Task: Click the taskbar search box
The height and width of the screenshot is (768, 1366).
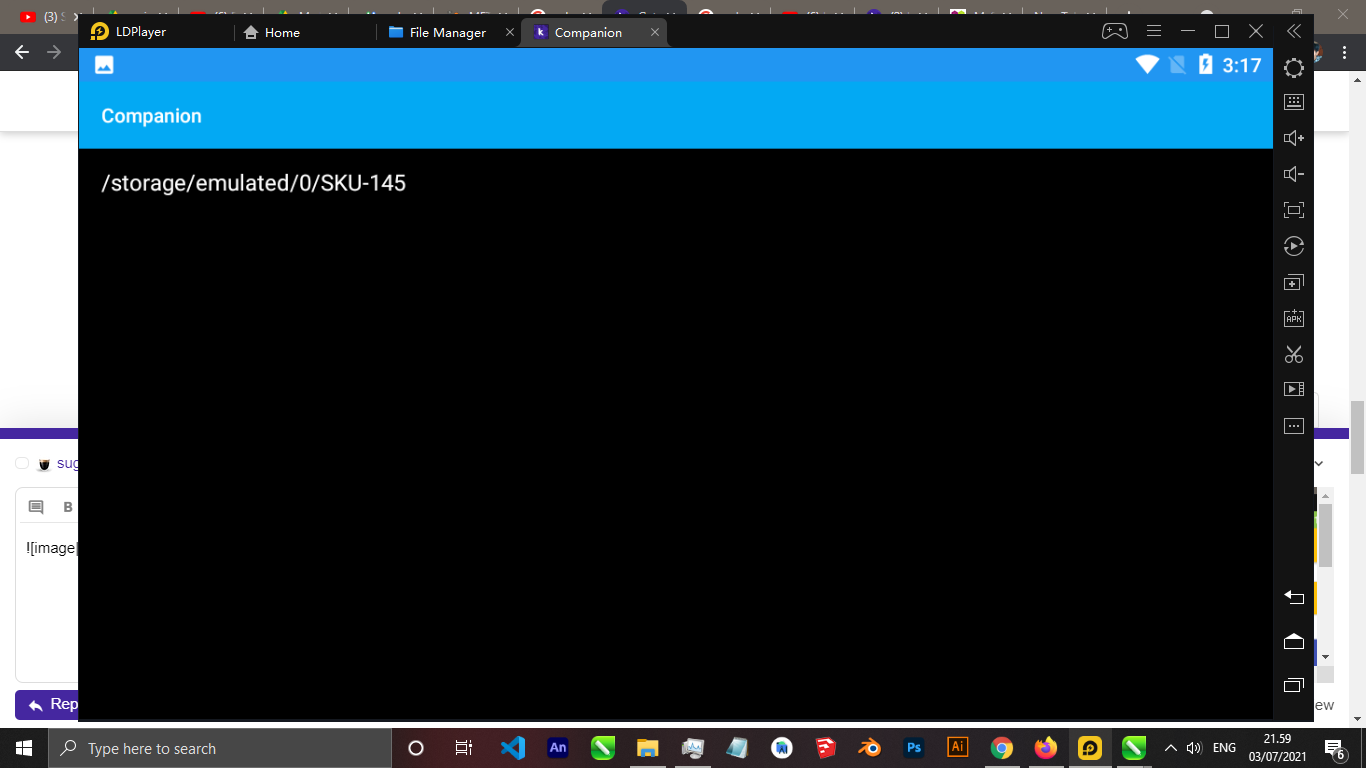Action: pyautogui.click(x=220, y=748)
